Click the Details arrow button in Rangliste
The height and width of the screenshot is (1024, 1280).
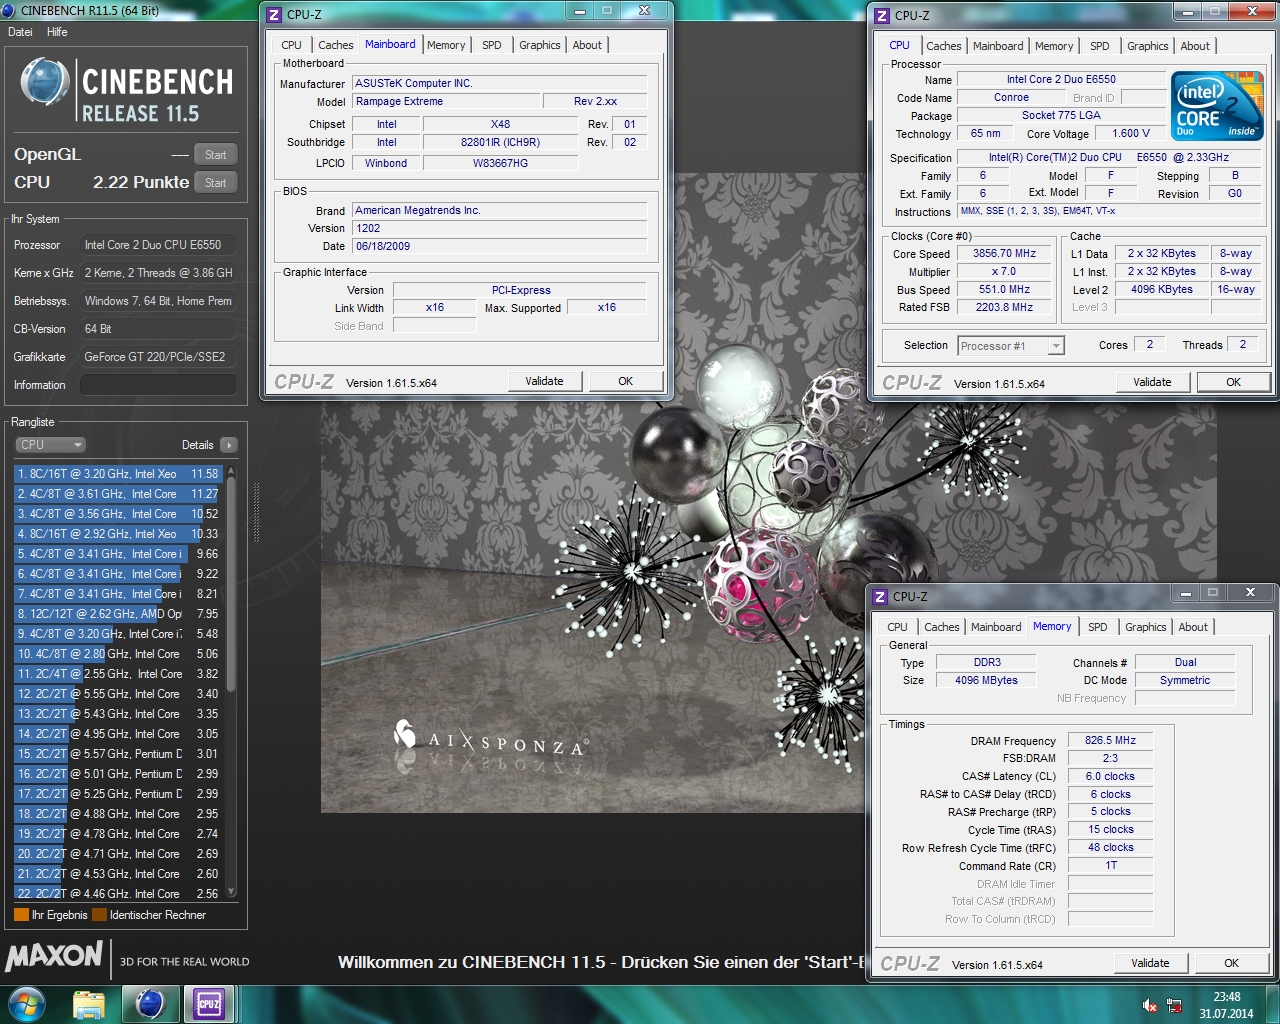(229, 445)
